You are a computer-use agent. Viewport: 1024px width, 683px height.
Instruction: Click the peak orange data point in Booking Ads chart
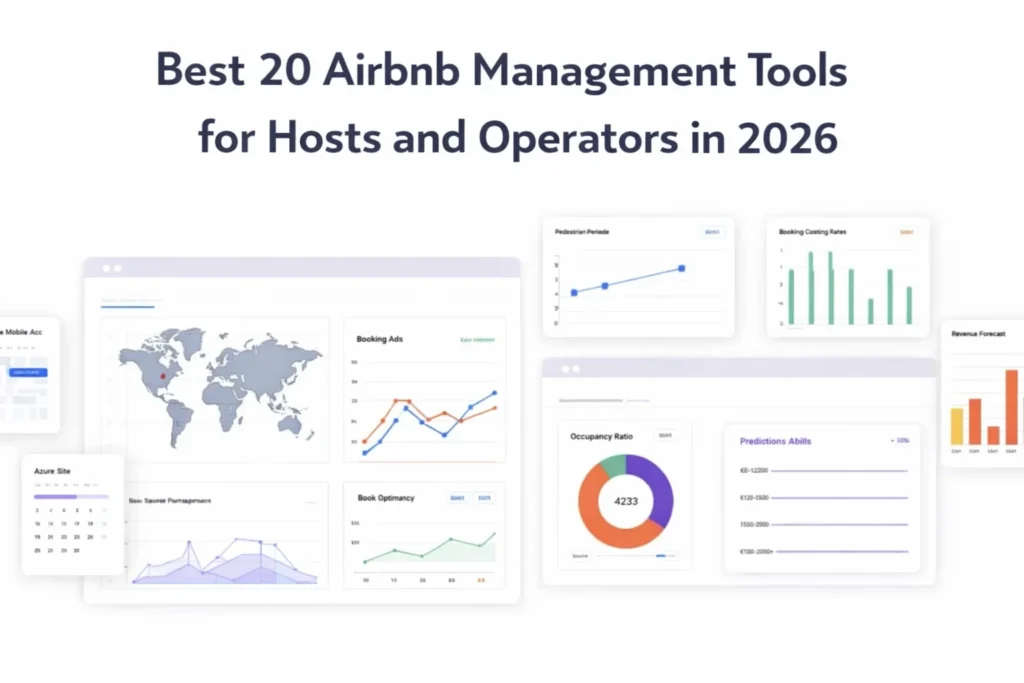tap(396, 401)
